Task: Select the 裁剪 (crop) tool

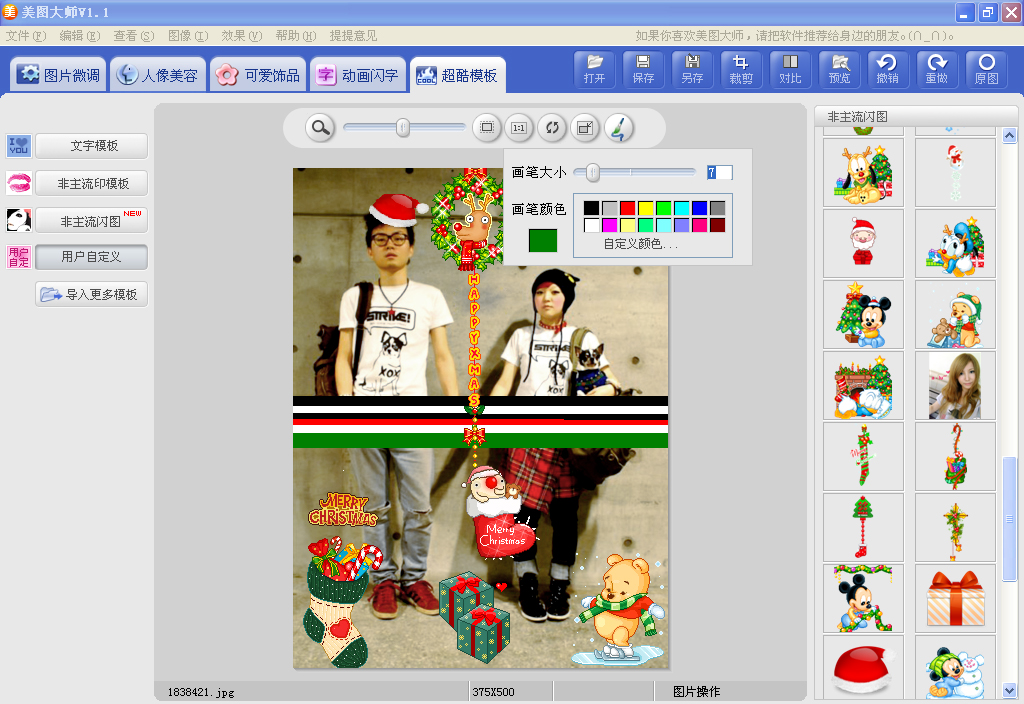Action: (741, 69)
